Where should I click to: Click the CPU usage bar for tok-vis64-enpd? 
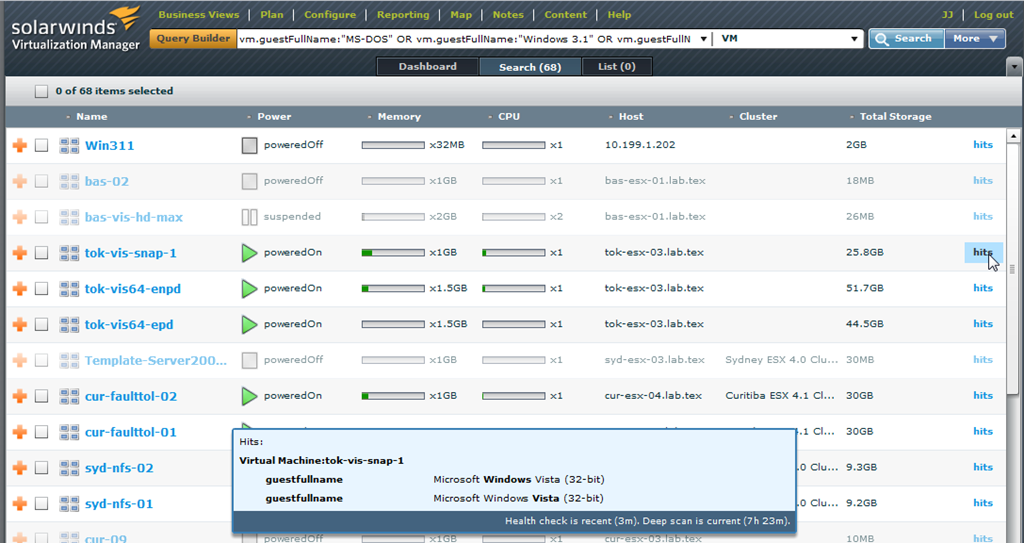(x=513, y=289)
